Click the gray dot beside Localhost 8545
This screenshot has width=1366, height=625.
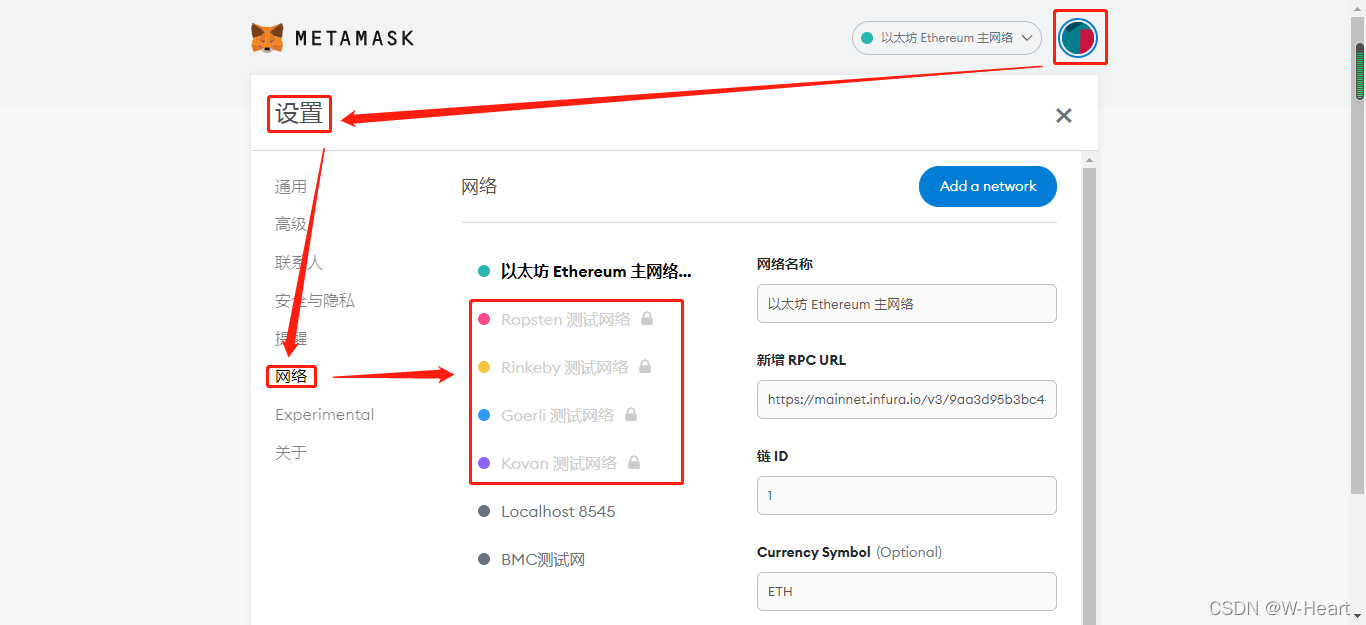pos(484,511)
